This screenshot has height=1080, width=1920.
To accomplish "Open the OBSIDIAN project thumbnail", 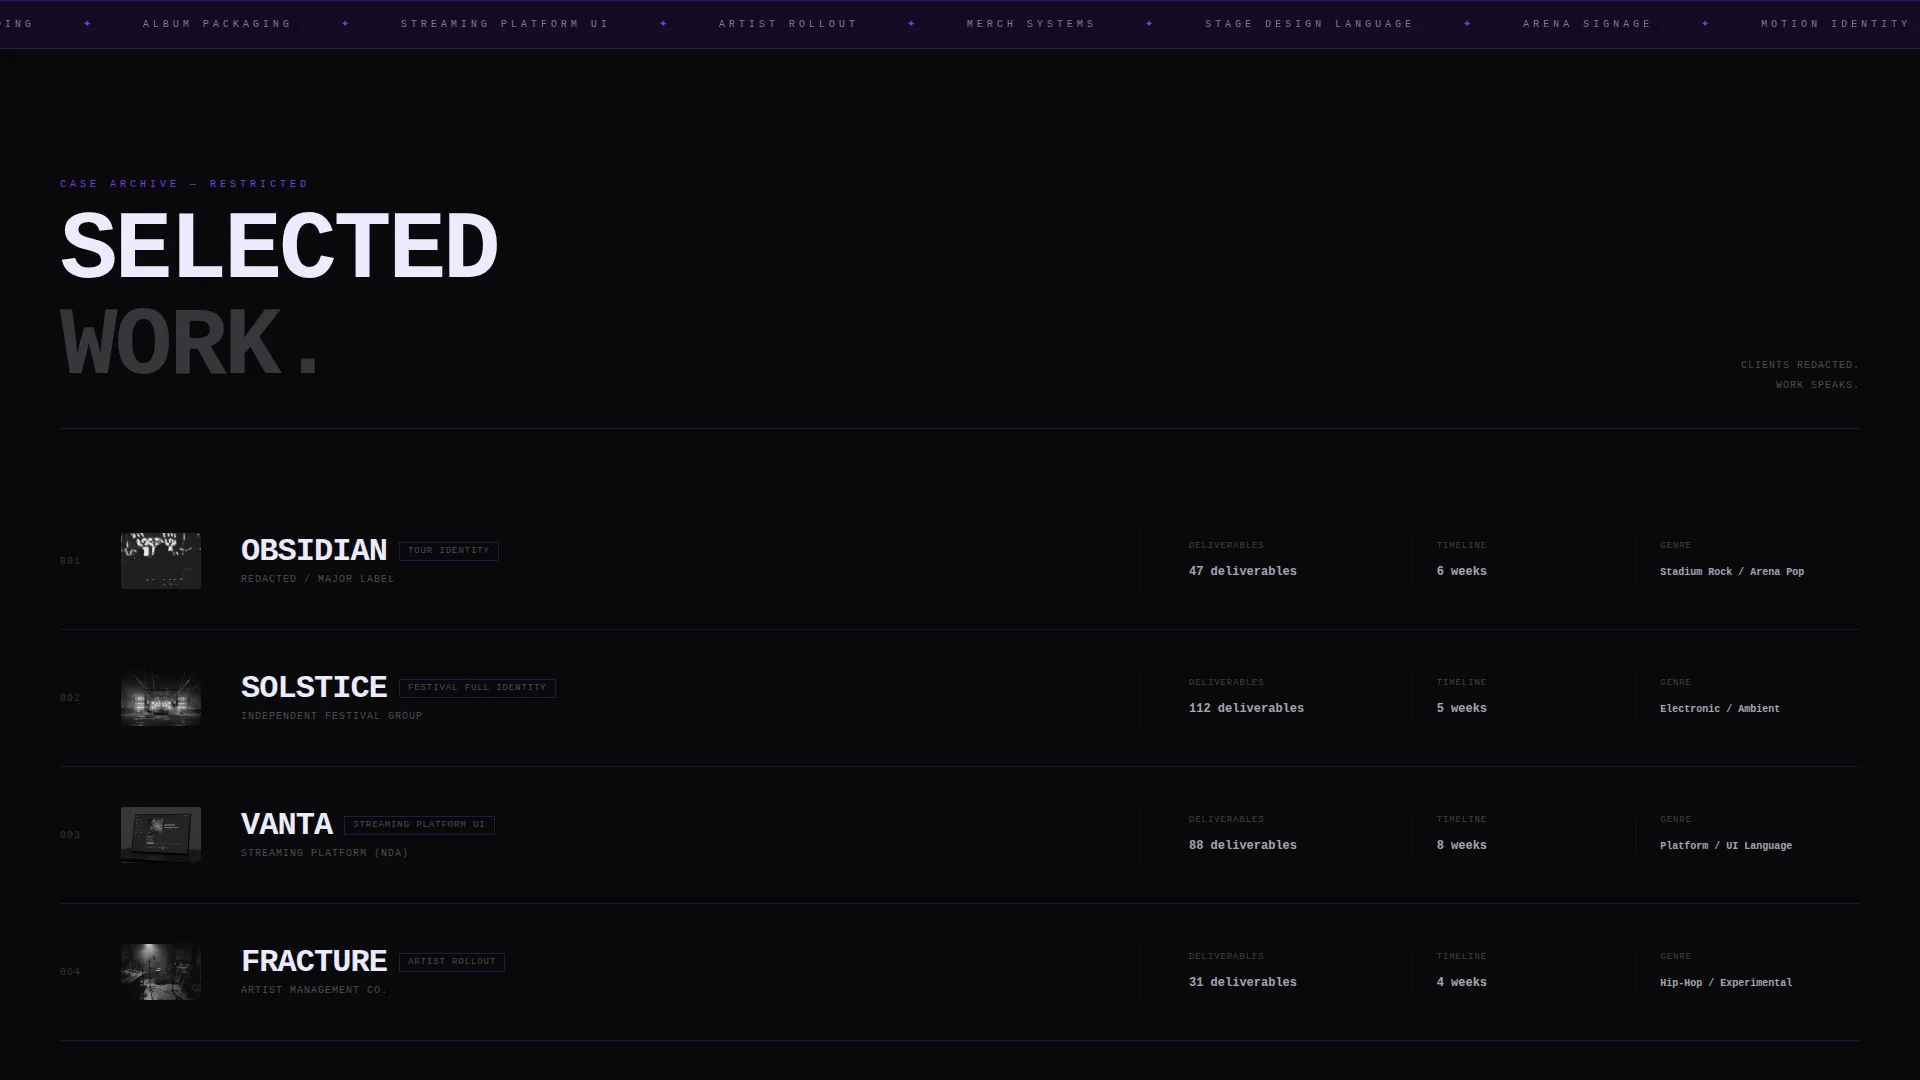I will 161,561.
